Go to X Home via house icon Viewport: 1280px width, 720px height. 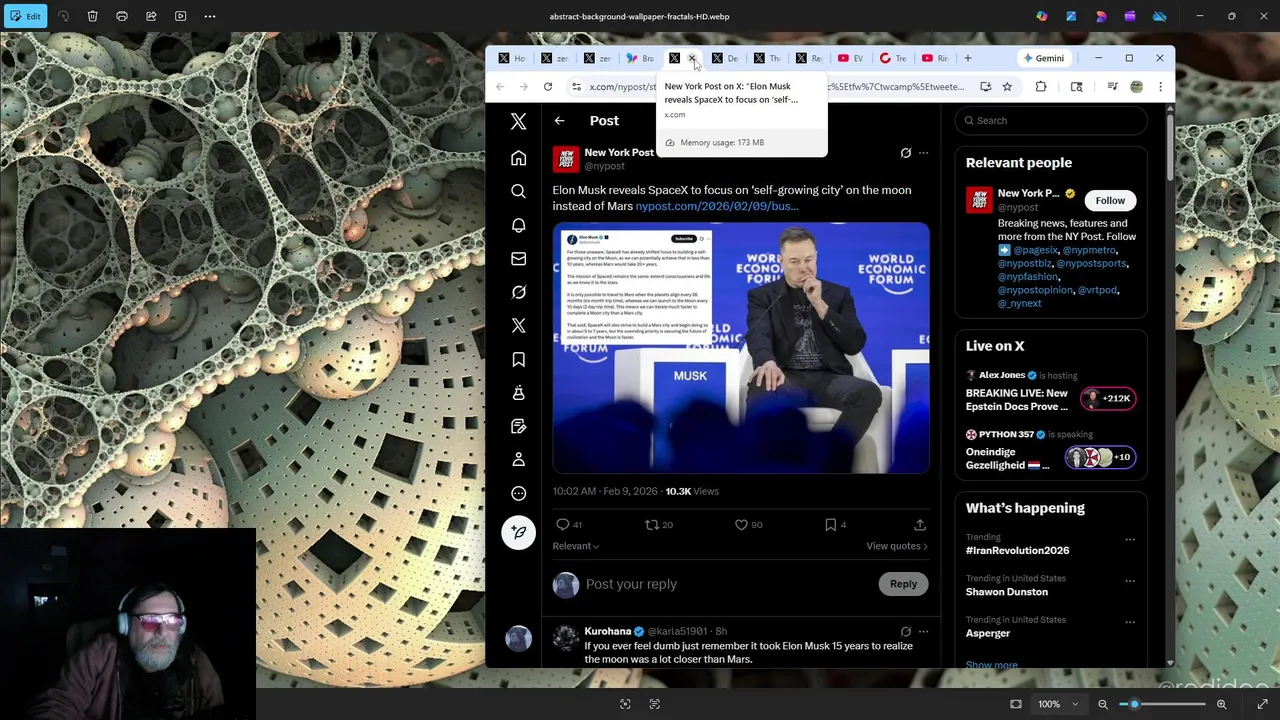point(518,158)
